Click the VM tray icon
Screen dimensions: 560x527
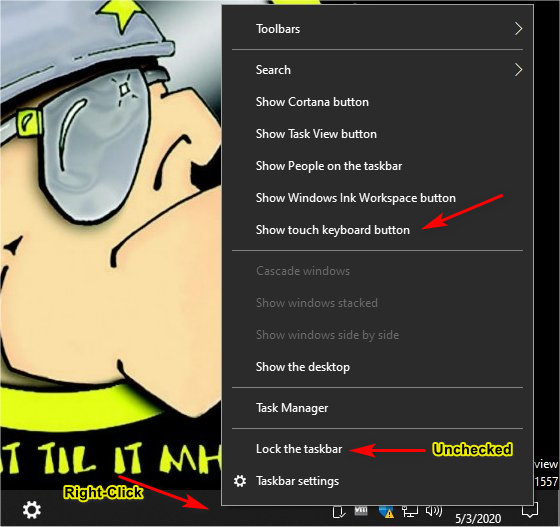tap(361, 511)
